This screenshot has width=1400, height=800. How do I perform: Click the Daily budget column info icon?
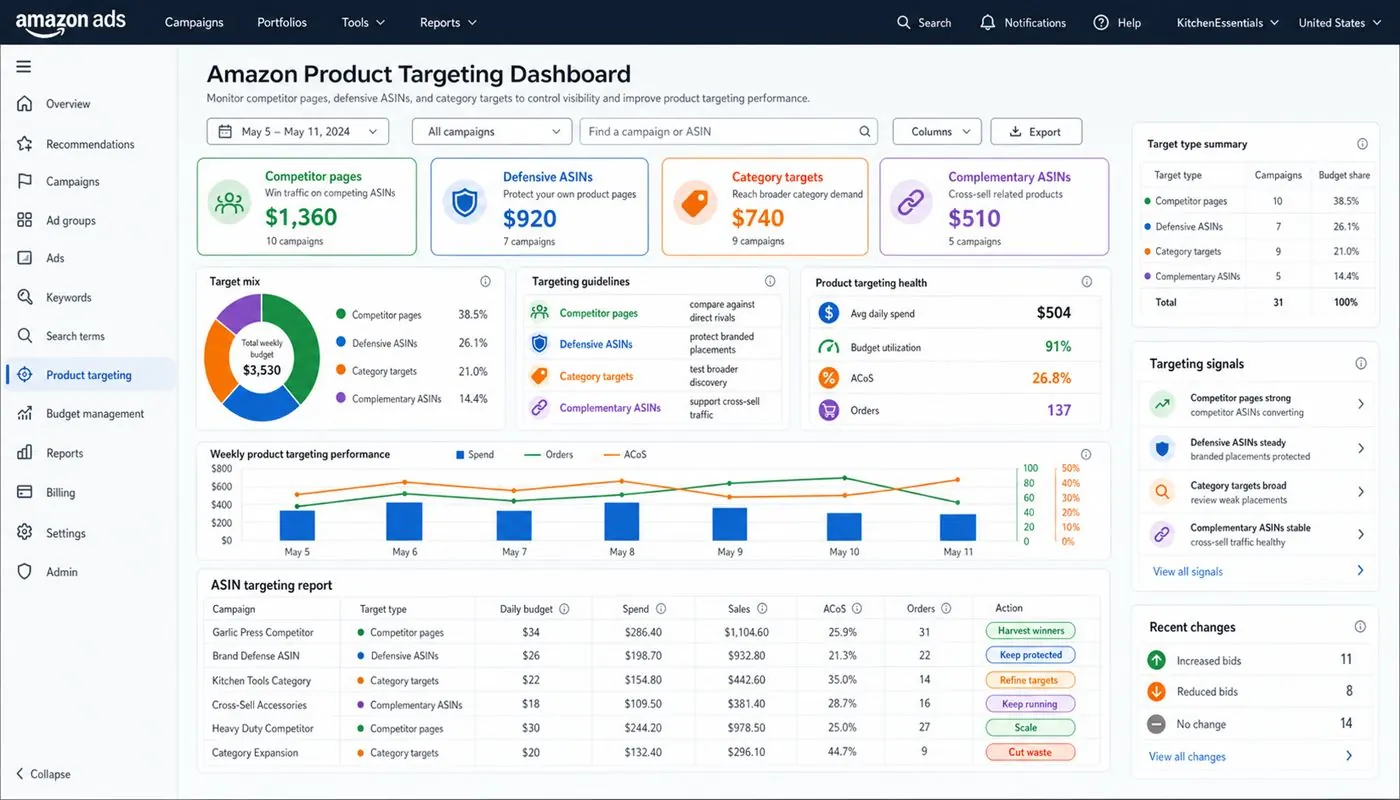[564, 609]
